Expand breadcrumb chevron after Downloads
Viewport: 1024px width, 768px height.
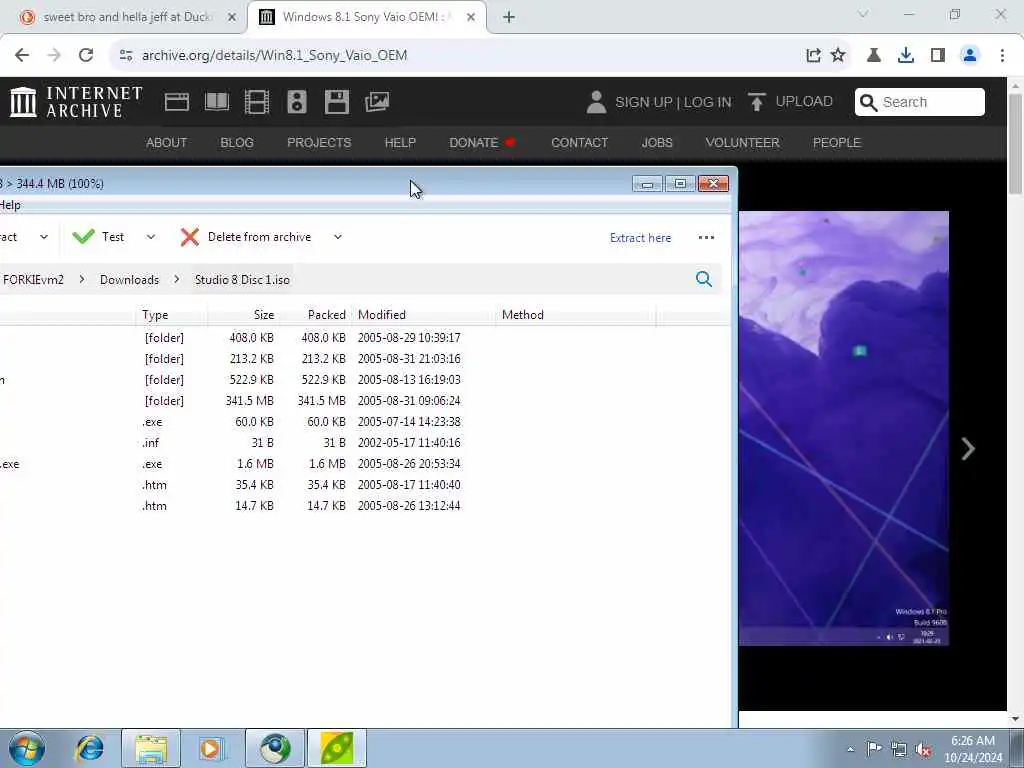(x=177, y=280)
